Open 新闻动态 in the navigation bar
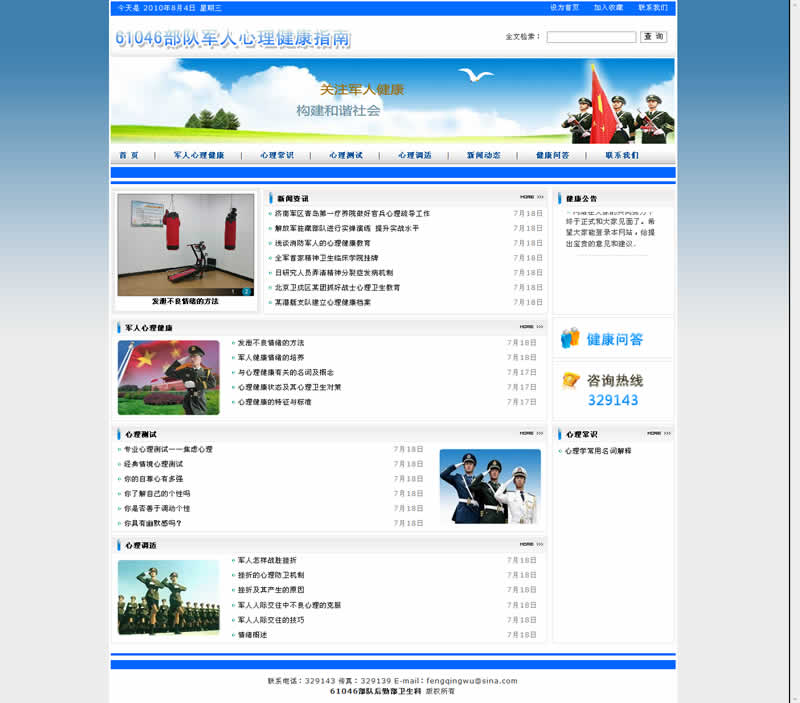Image resolution: width=800 pixels, height=703 pixels. click(x=483, y=155)
